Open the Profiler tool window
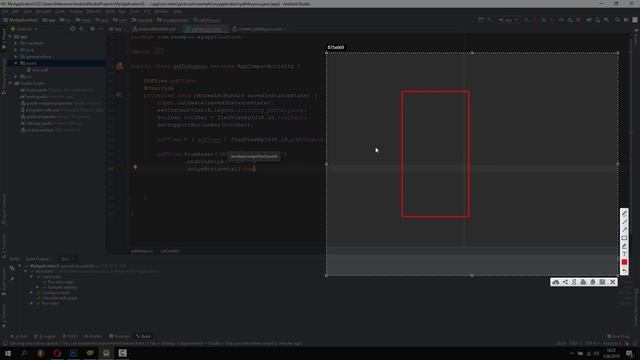 [93, 336]
